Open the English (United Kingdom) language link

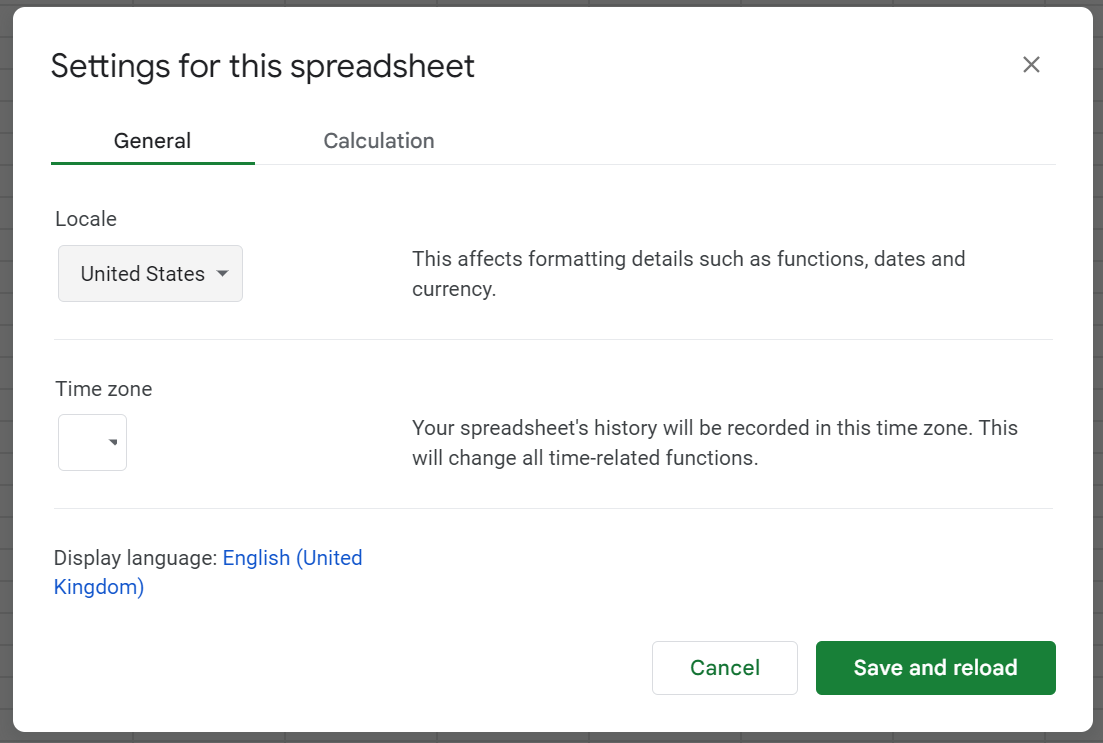coord(292,558)
